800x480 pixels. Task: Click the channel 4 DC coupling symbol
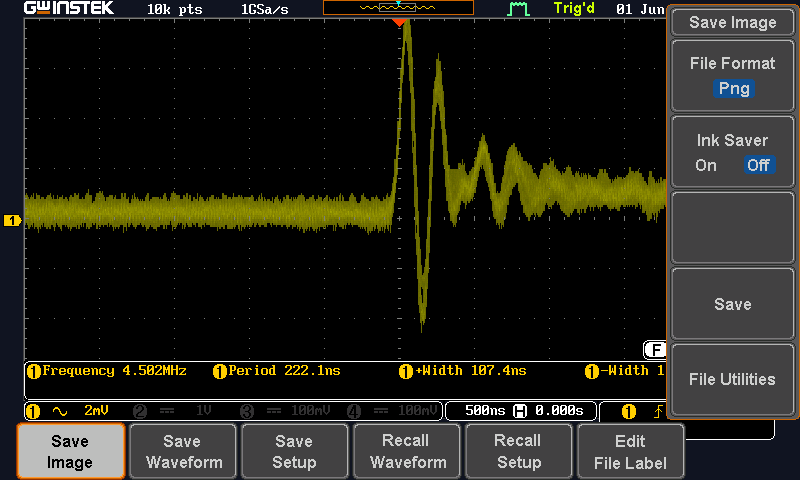coord(381,411)
